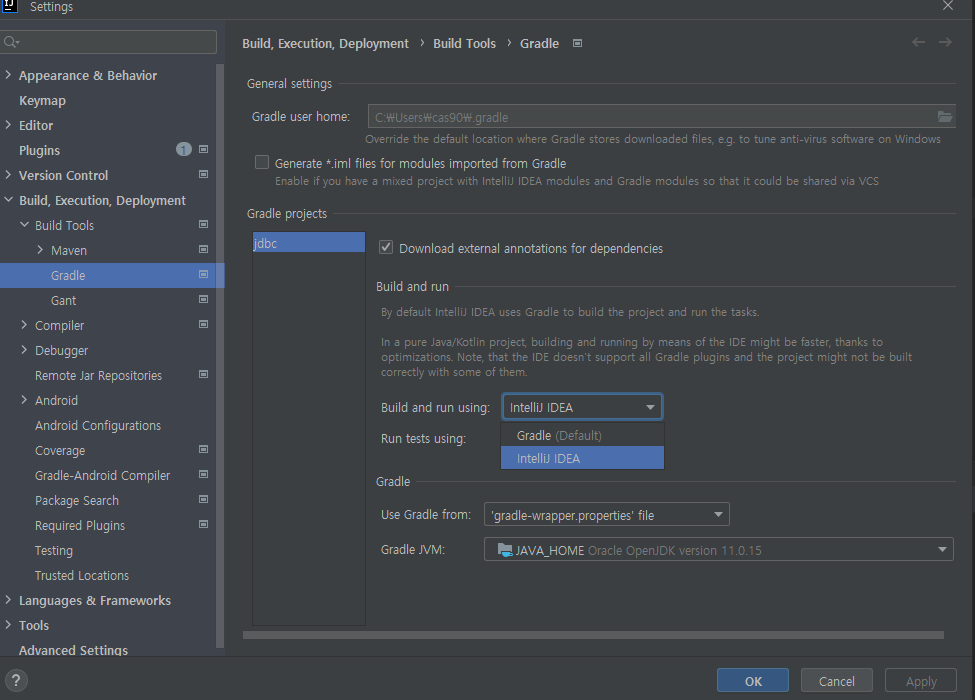Click the Build Tools project-level icon
Image resolution: width=975 pixels, height=700 pixels.
203,224
